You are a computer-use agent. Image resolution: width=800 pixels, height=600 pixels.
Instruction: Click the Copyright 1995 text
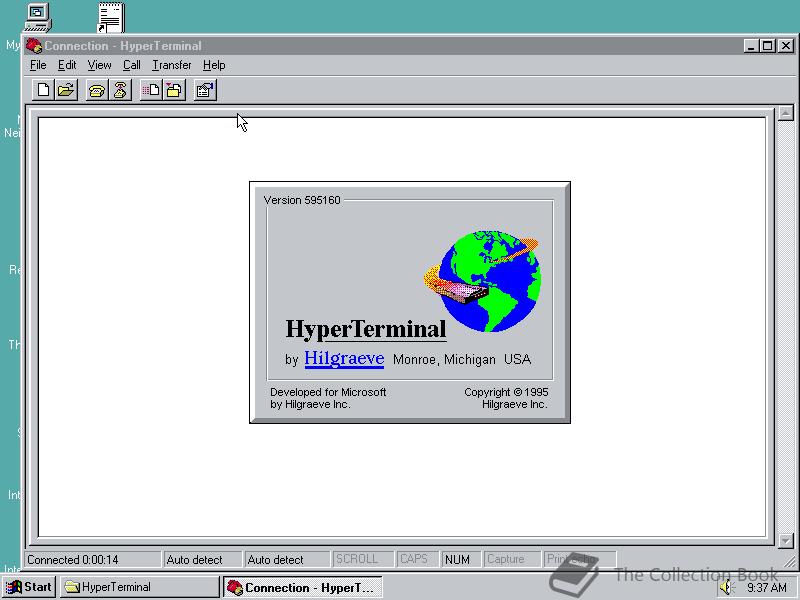(506, 392)
